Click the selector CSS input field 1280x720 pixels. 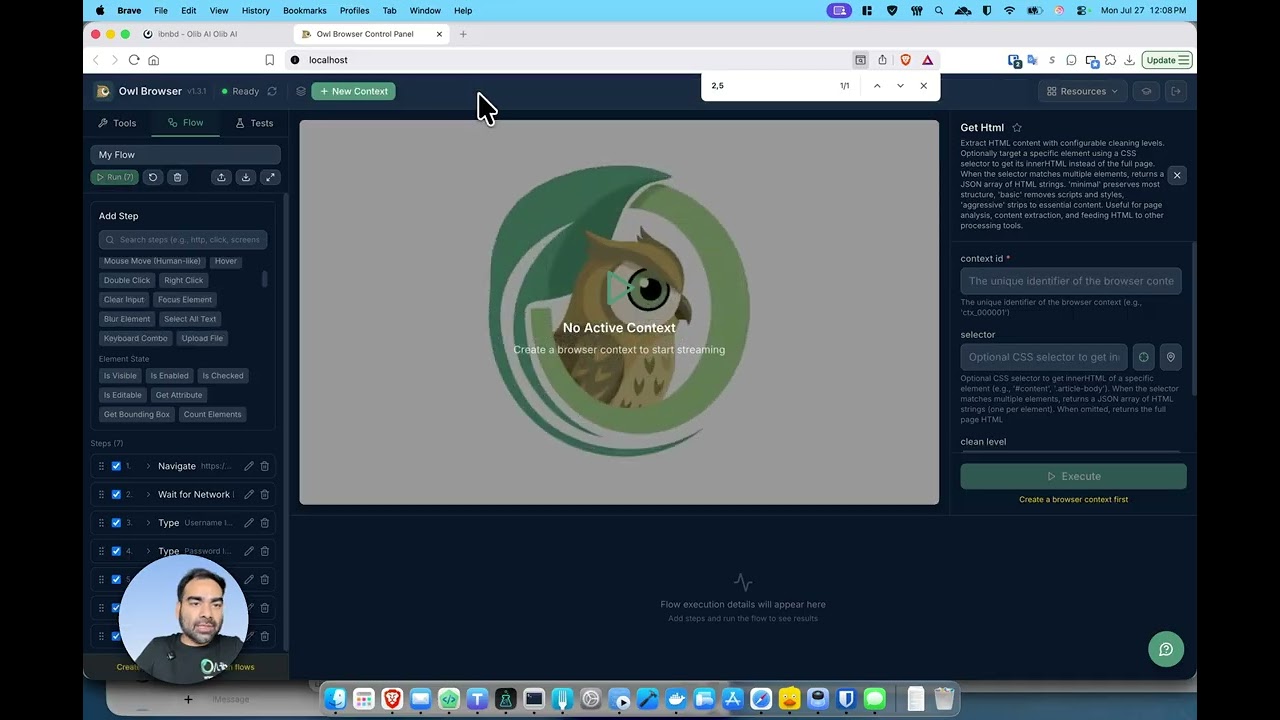1044,357
